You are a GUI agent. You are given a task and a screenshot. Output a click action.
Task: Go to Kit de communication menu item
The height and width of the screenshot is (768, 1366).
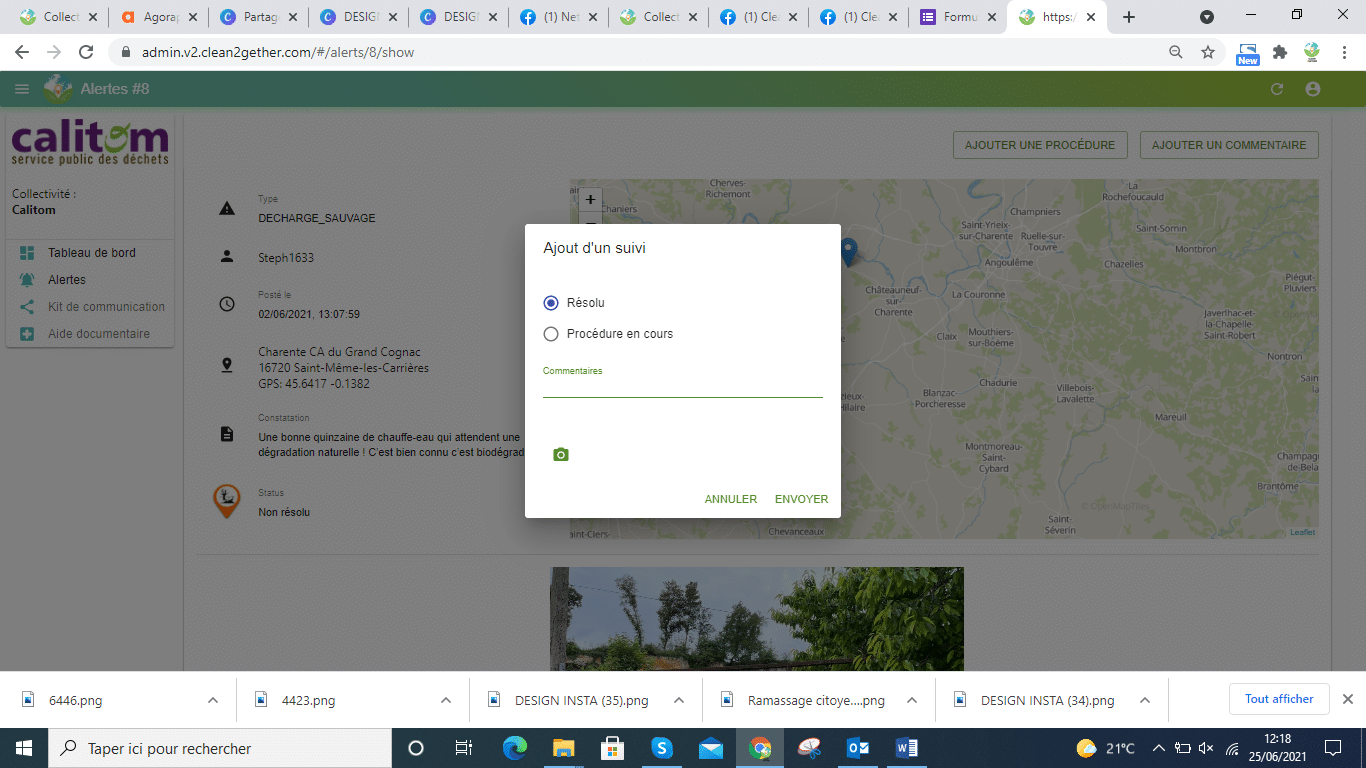[x=106, y=307]
